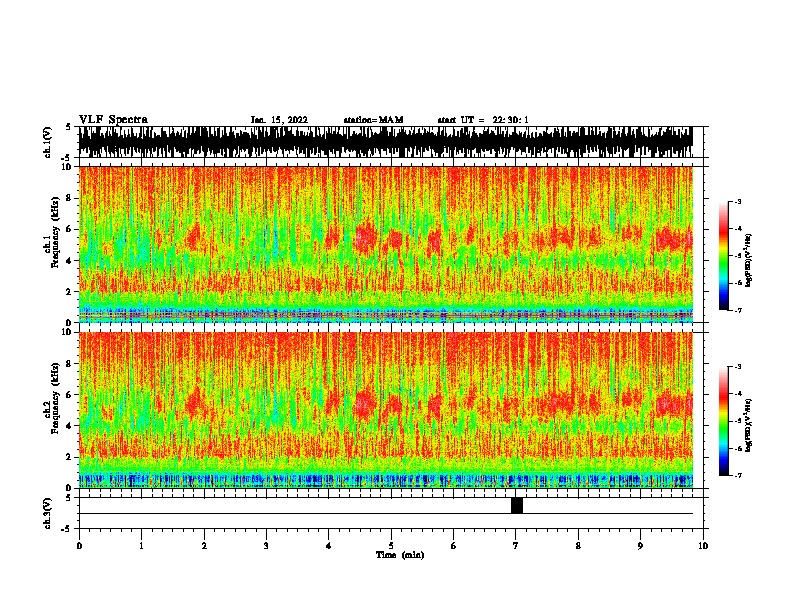This screenshot has height=612, width=792.
Task: Click the '2' kHz tick on ch.2 frequency axis
Action: [70, 457]
